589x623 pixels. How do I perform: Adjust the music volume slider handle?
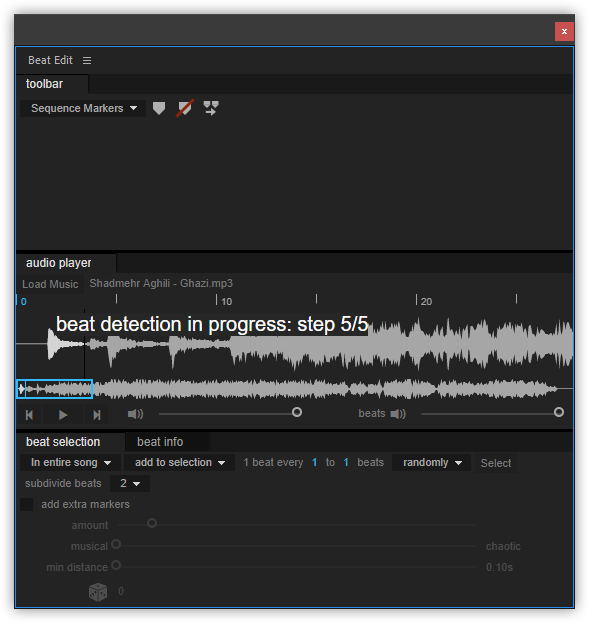coord(296,412)
